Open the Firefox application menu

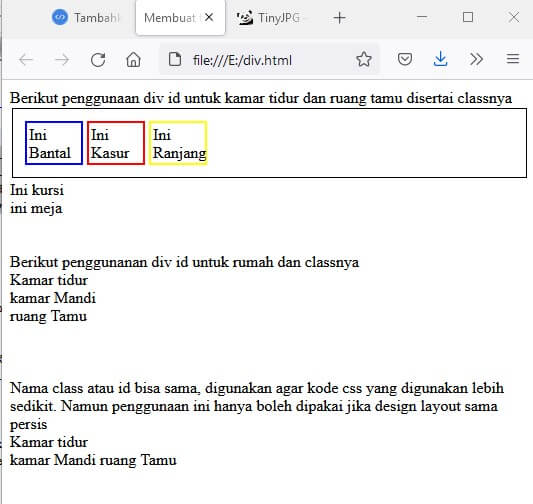(513, 59)
